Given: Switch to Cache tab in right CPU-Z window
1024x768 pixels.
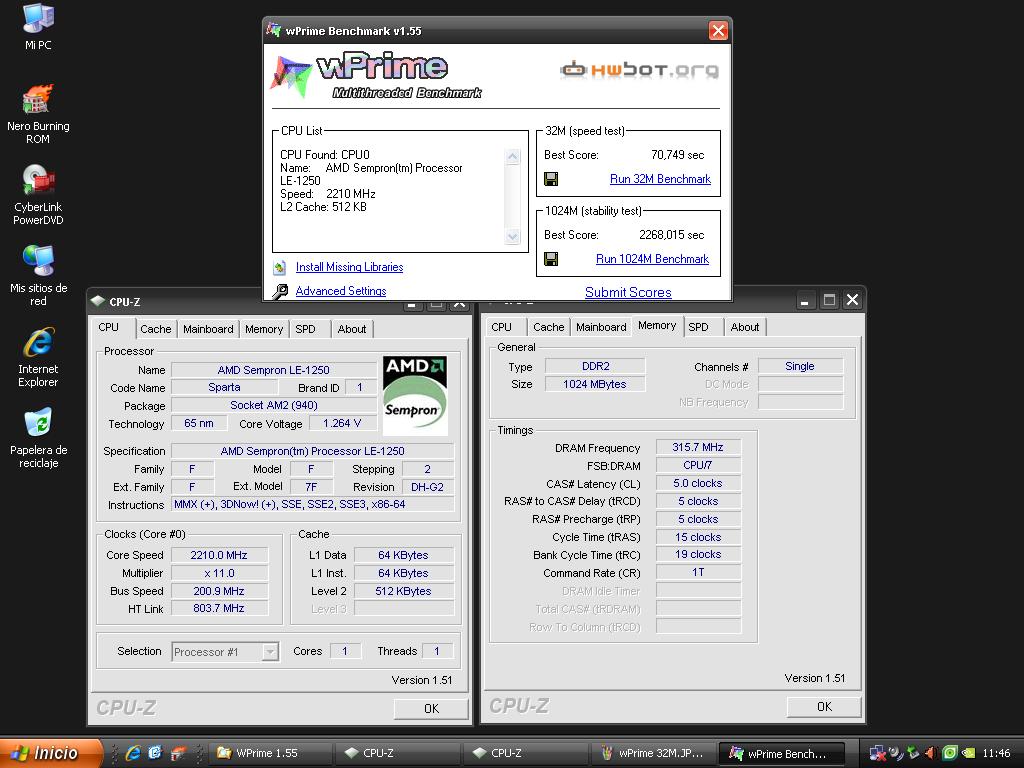Looking at the screenshot, I should [549, 327].
